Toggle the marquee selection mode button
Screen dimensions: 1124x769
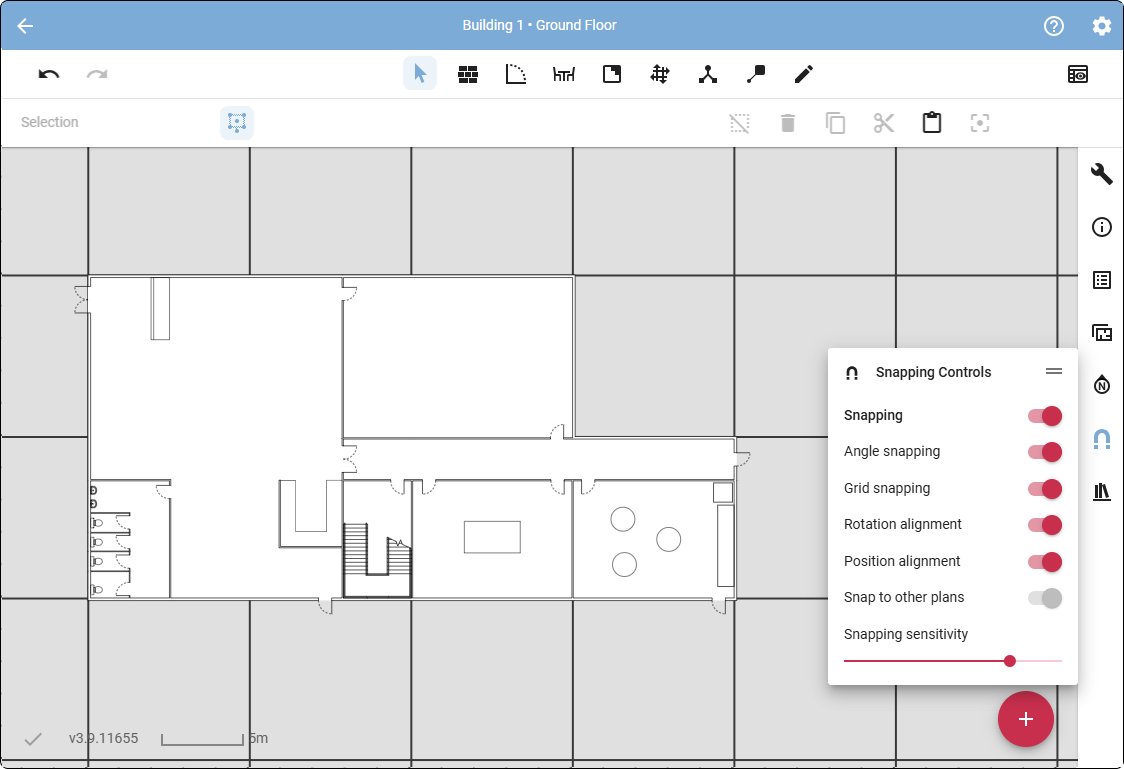coord(237,123)
